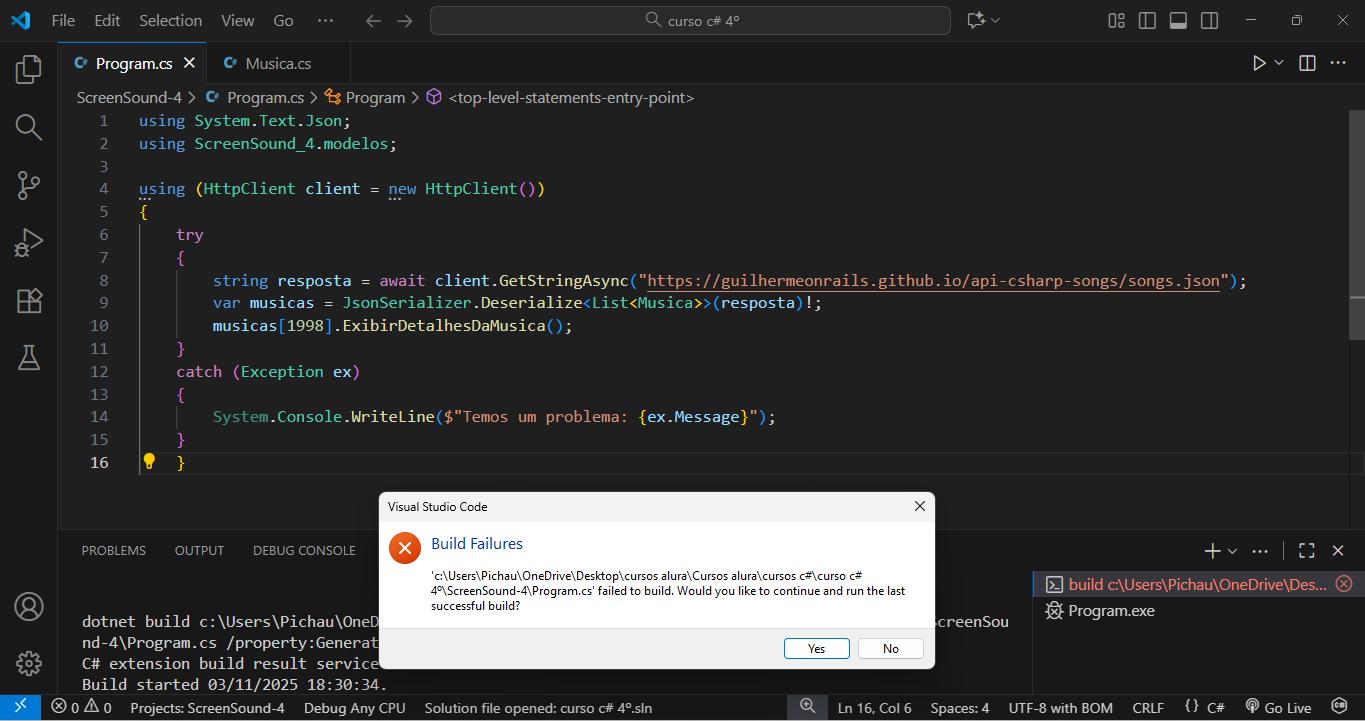This screenshot has width=1365, height=721.
Task: Click the command center search box
Action: point(690,20)
